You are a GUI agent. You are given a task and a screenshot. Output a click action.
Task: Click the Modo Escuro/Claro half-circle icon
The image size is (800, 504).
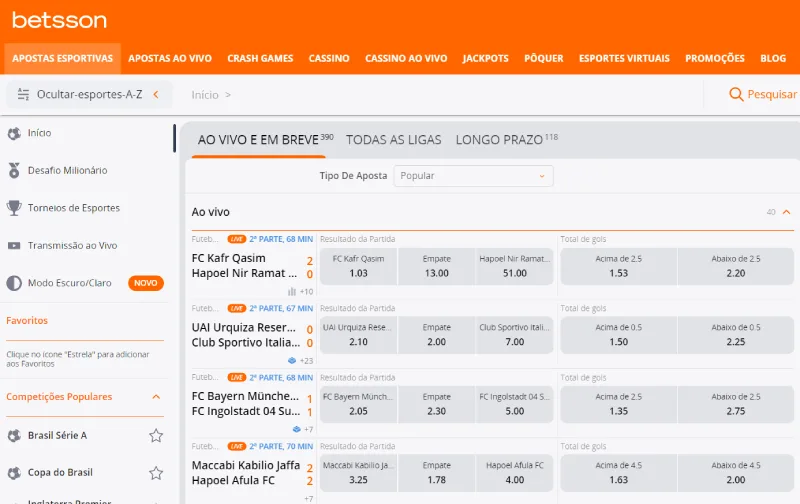coord(14,283)
